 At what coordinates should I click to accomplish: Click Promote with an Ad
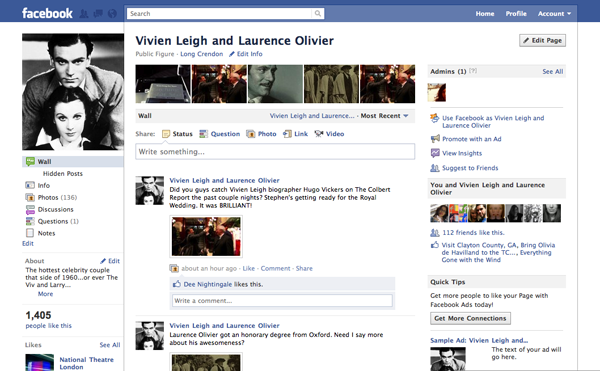pos(472,139)
